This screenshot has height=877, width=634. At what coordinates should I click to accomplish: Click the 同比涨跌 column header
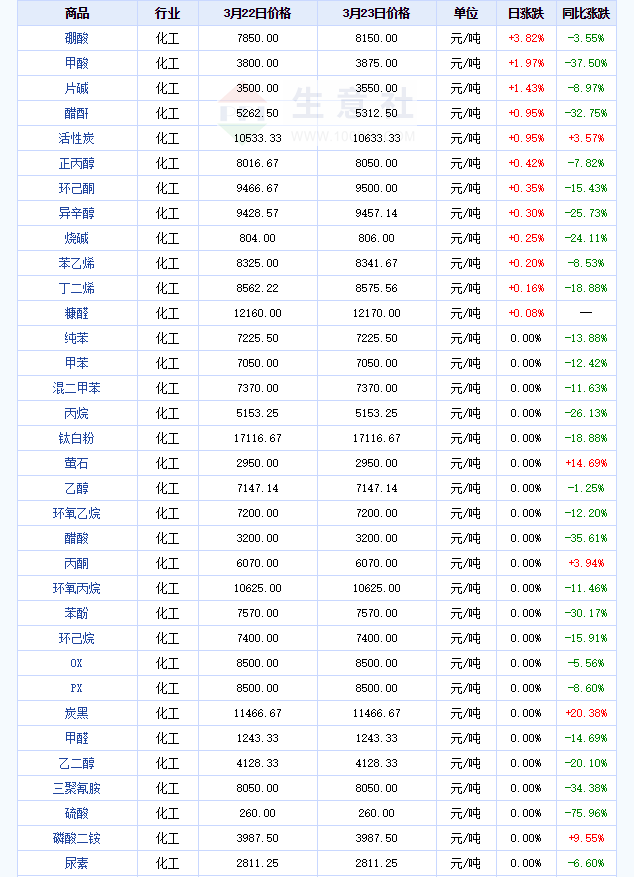(586, 13)
